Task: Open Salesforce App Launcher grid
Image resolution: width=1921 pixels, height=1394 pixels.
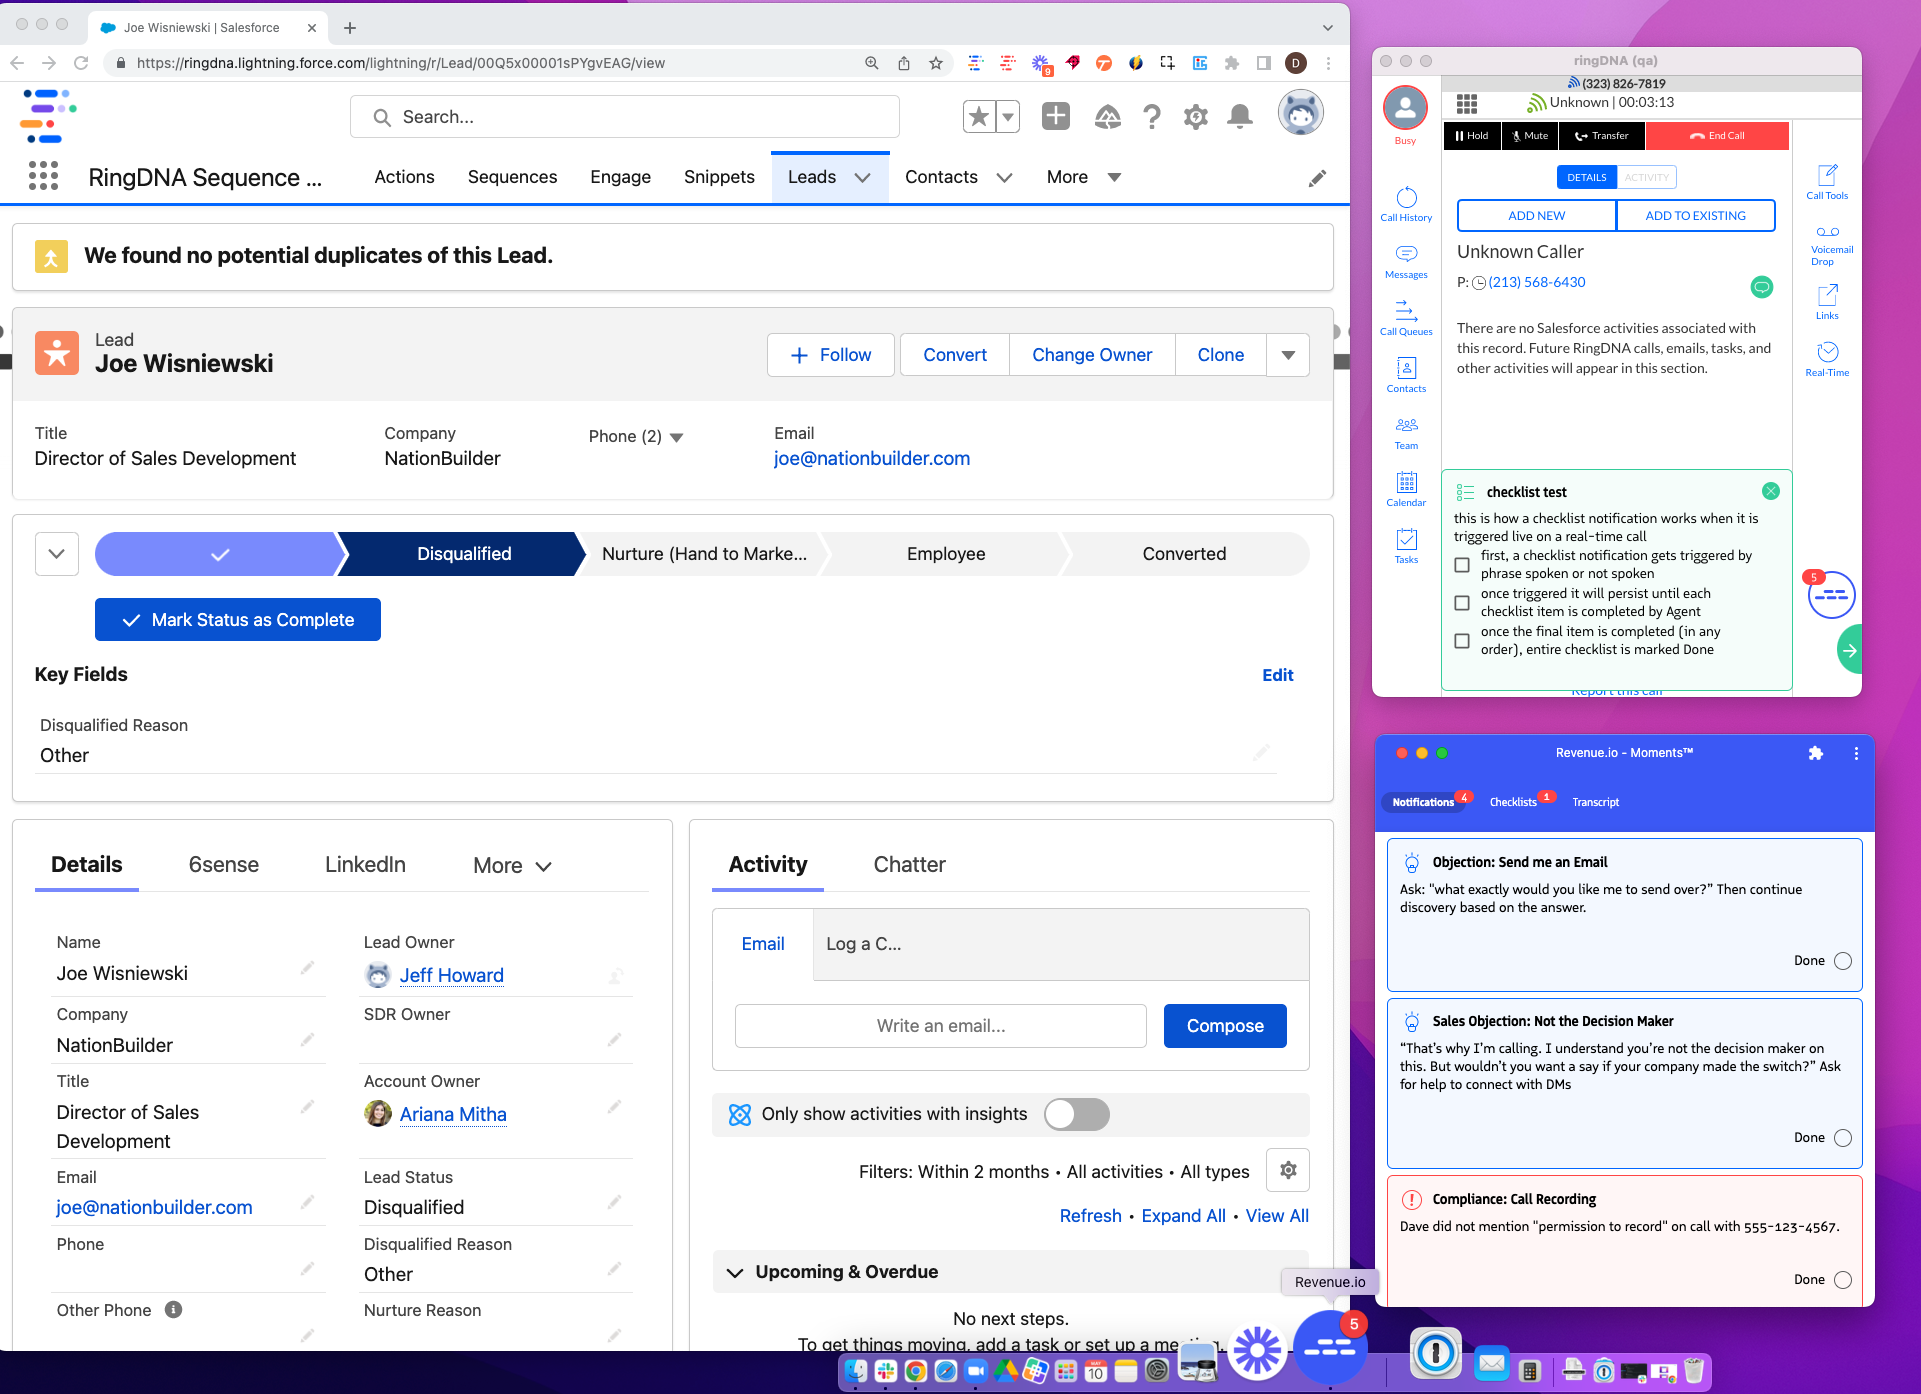Action: (x=43, y=176)
